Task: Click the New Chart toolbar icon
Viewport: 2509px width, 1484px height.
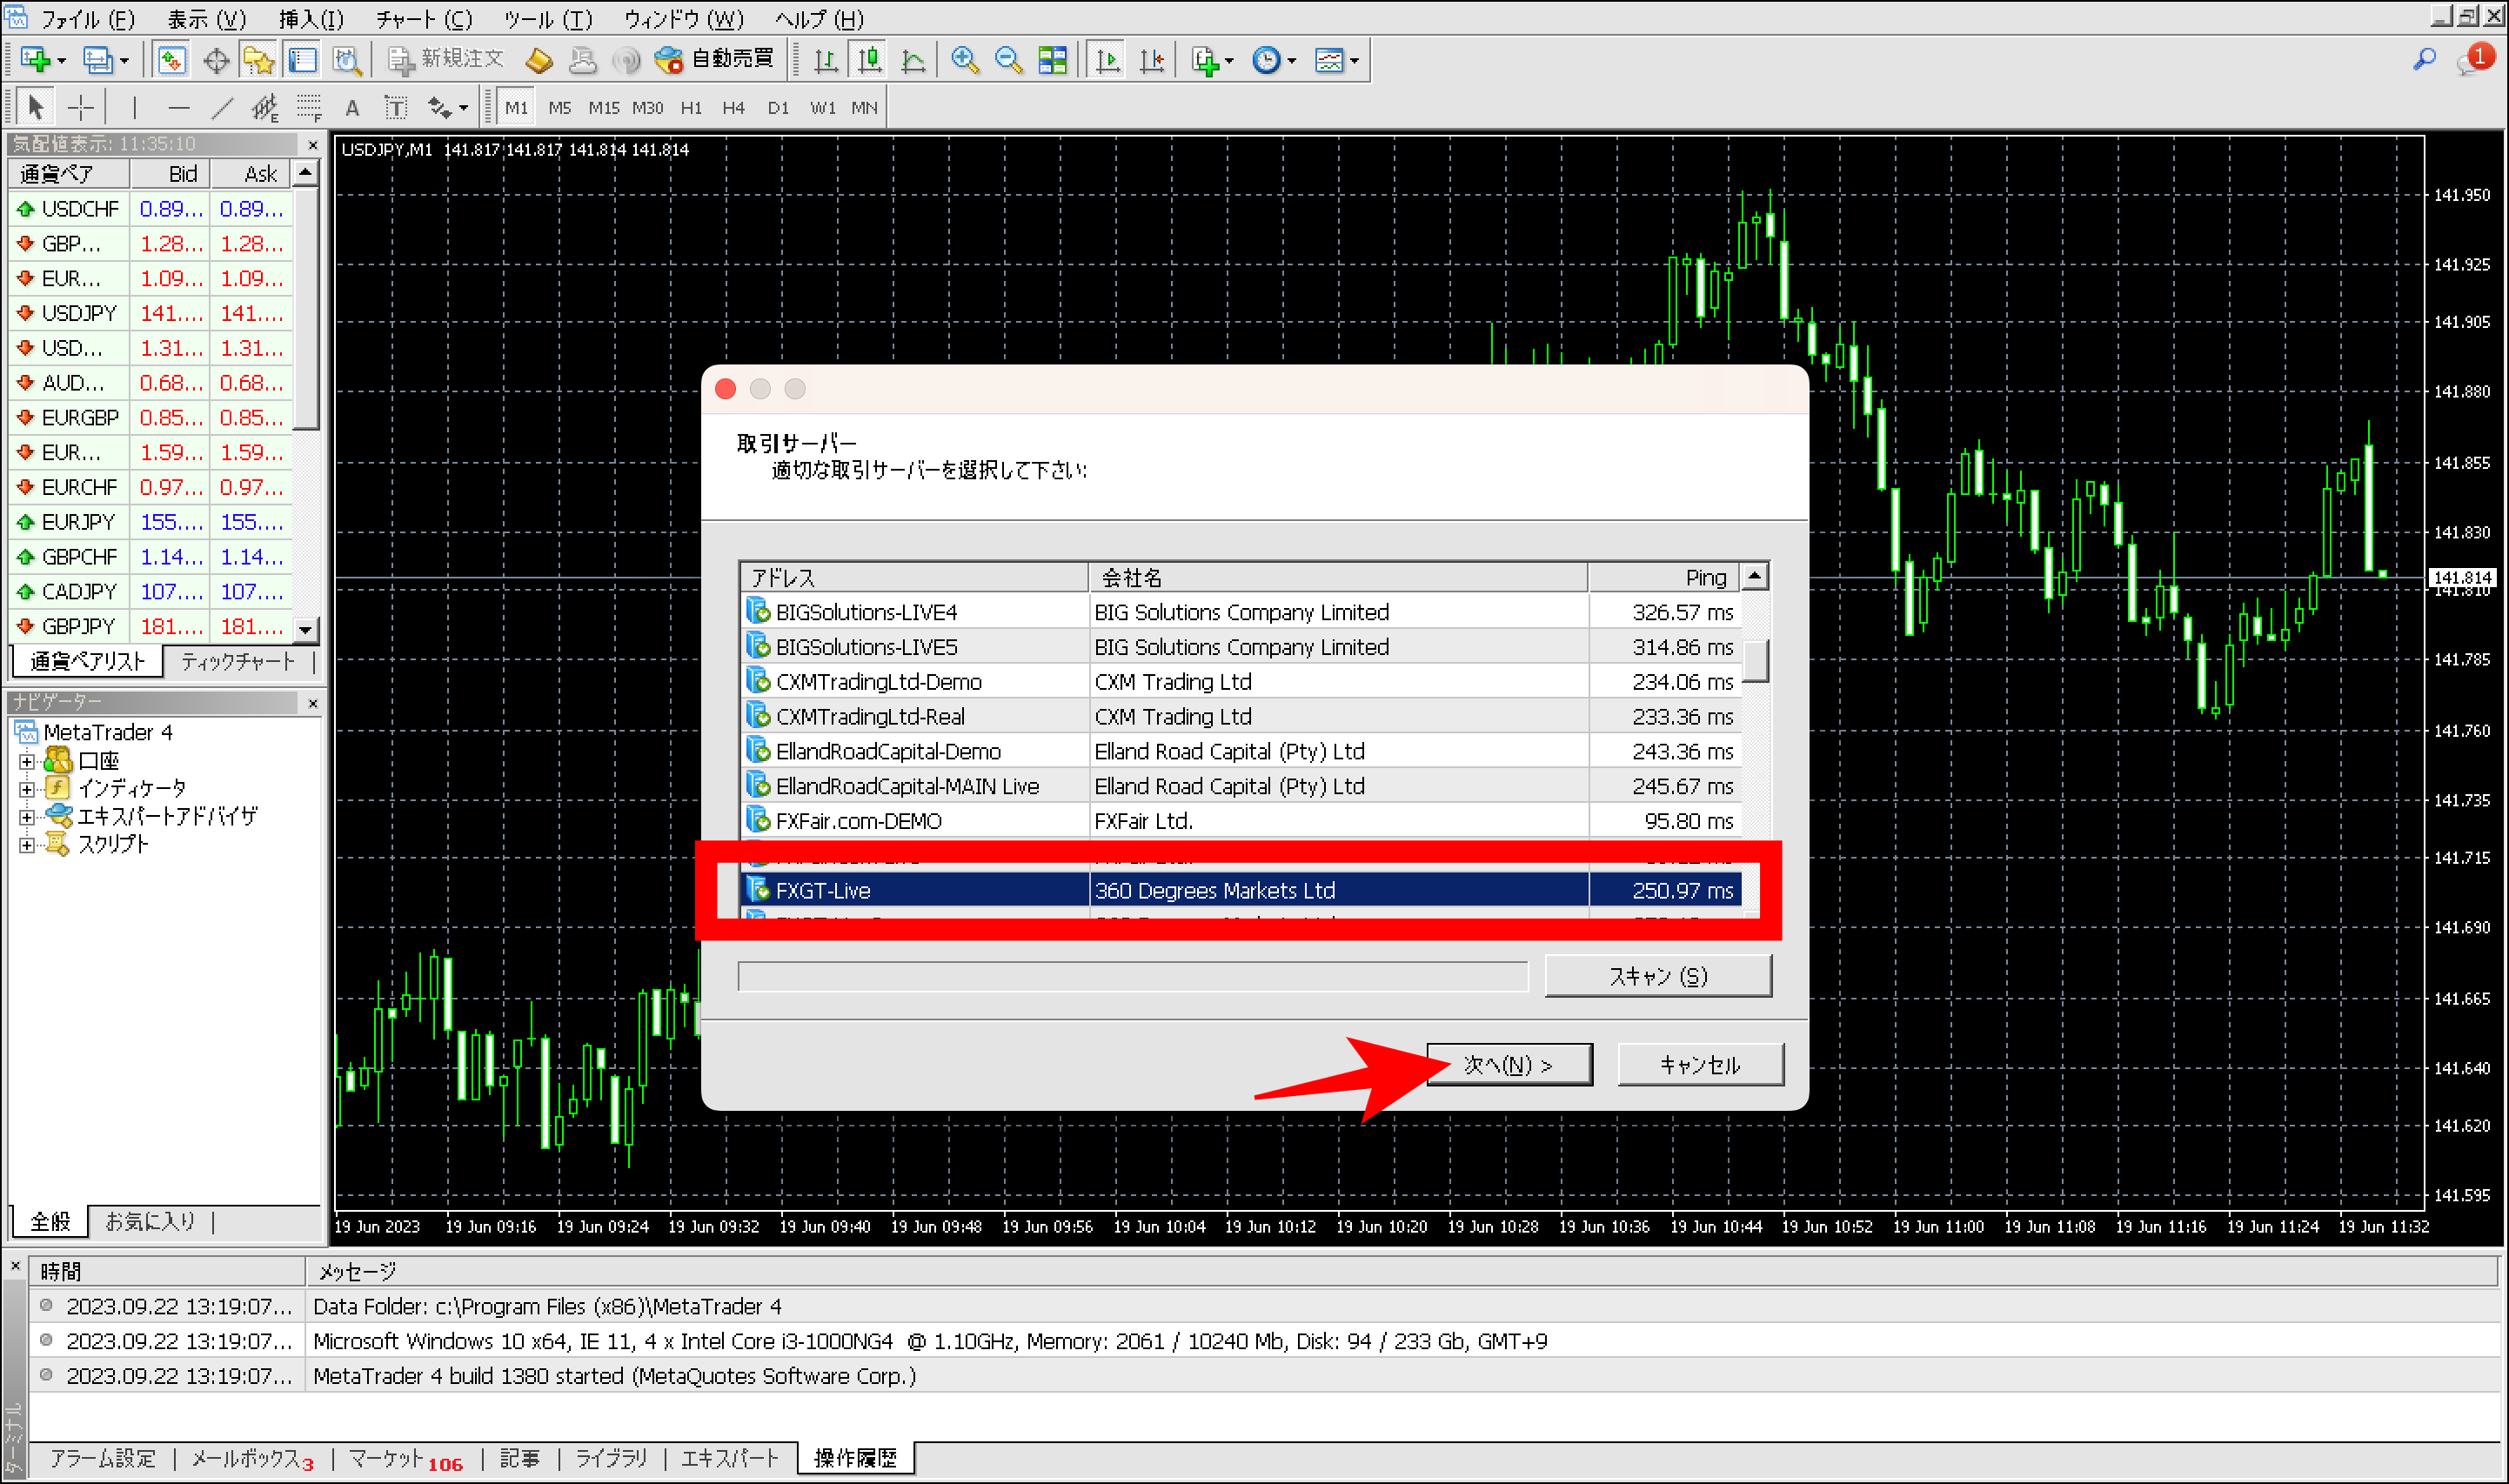Action: click(x=35, y=60)
